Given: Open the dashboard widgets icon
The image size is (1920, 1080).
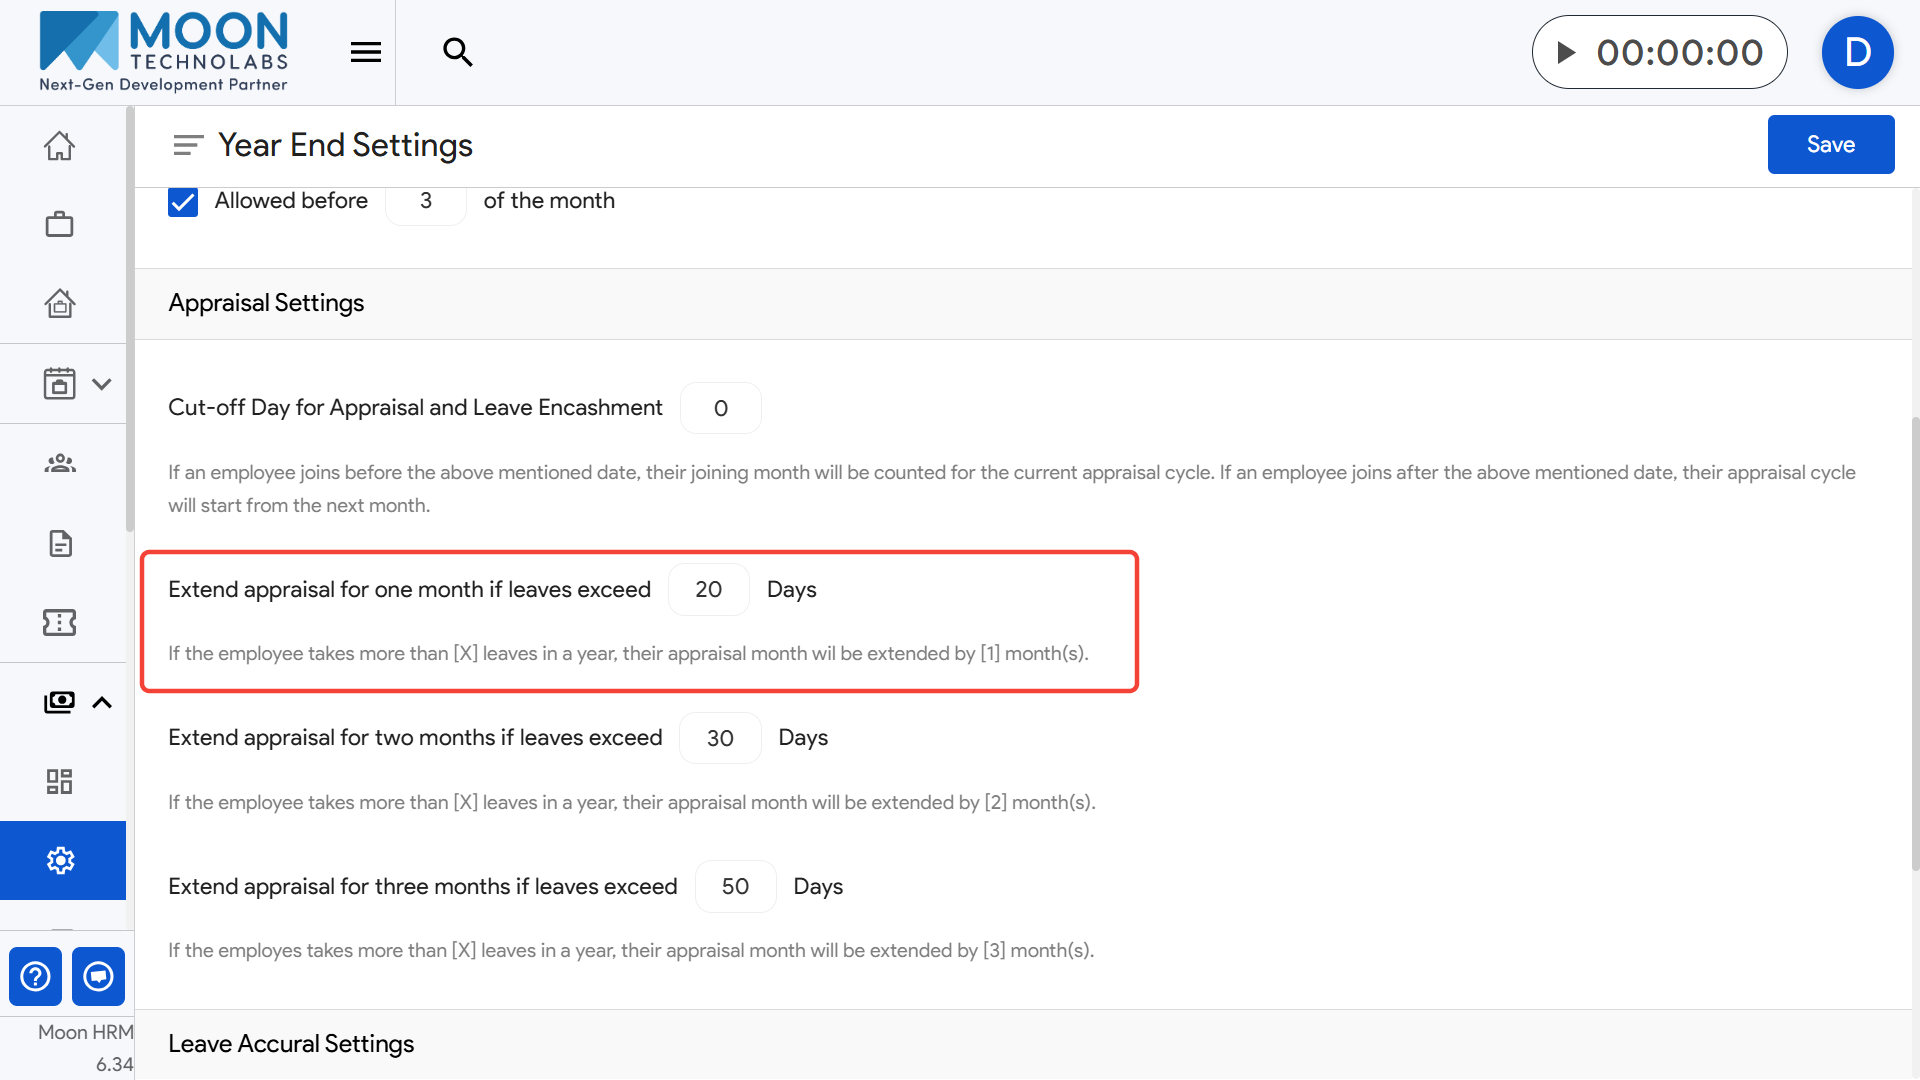Looking at the screenshot, I should [59, 781].
